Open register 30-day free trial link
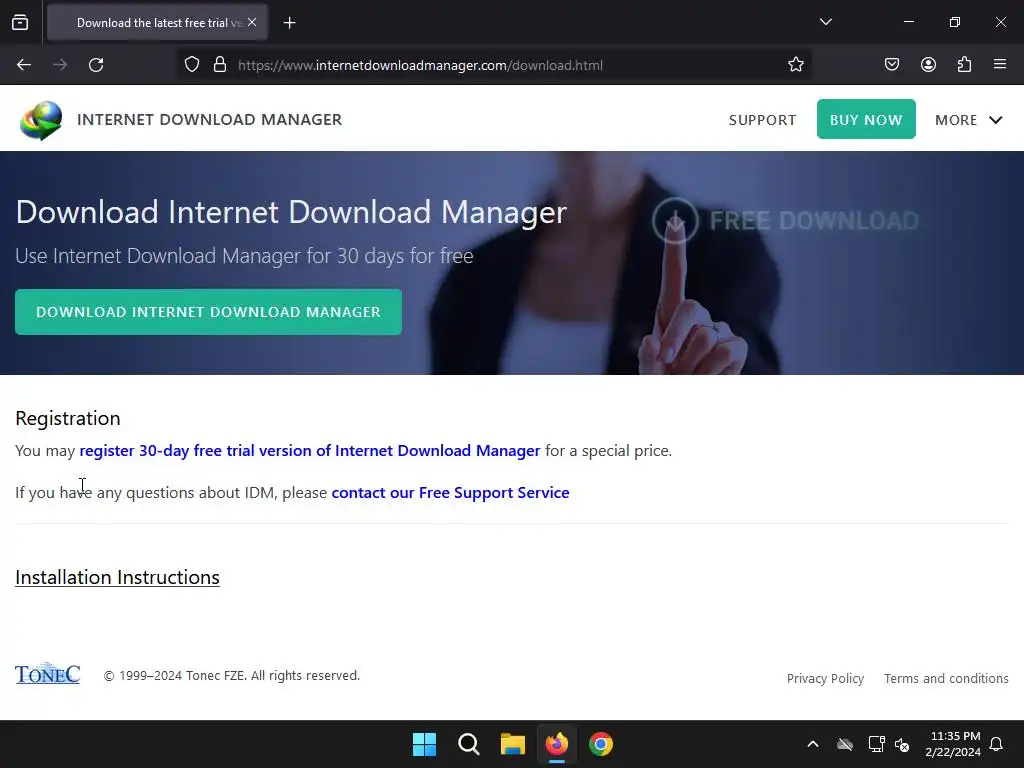Screen dimensions: 1024x768 click(310, 451)
